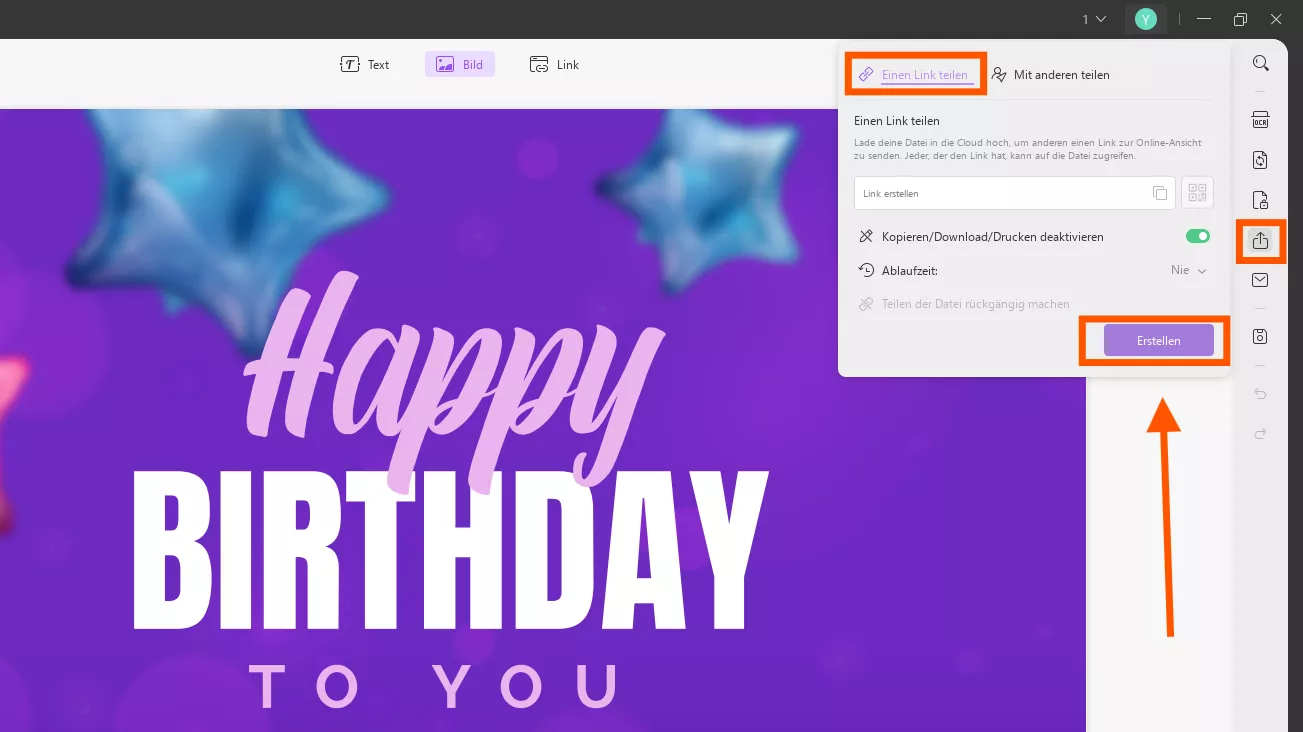Open the protect document lock icon
The image size is (1303, 732).
pos(1260,200)
